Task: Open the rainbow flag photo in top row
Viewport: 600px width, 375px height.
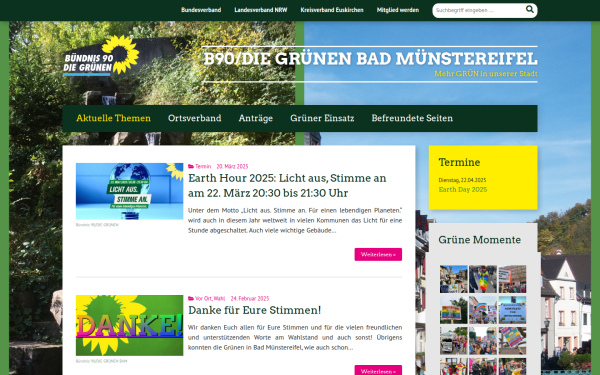Action: (x=483, y=279)
